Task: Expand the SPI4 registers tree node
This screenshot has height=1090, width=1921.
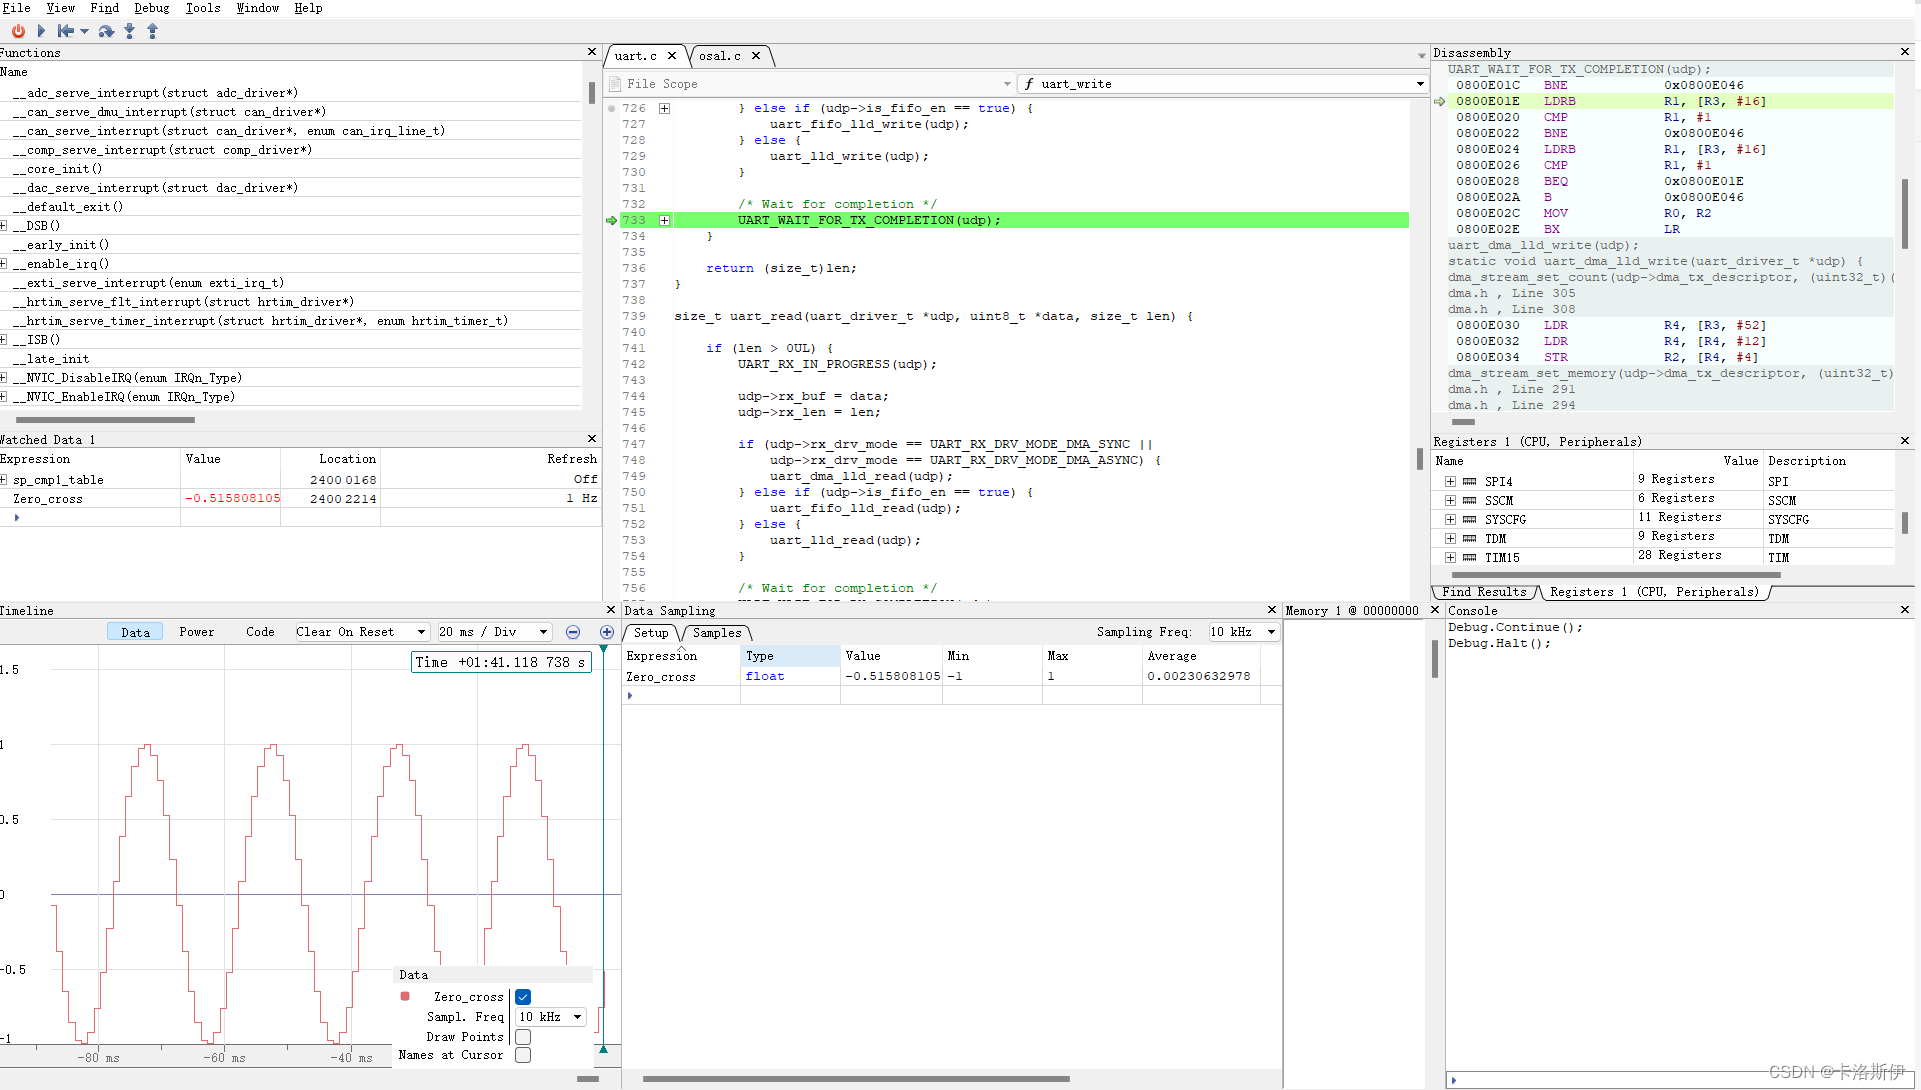Action: [x=1450, y=482]
